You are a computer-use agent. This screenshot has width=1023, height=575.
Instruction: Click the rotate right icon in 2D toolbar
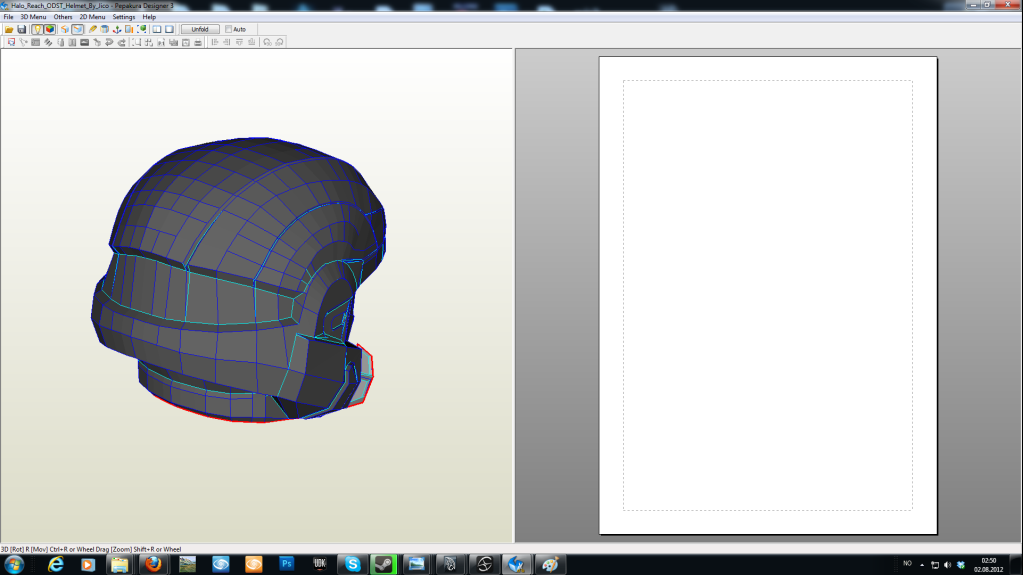[x=280, y=42]
